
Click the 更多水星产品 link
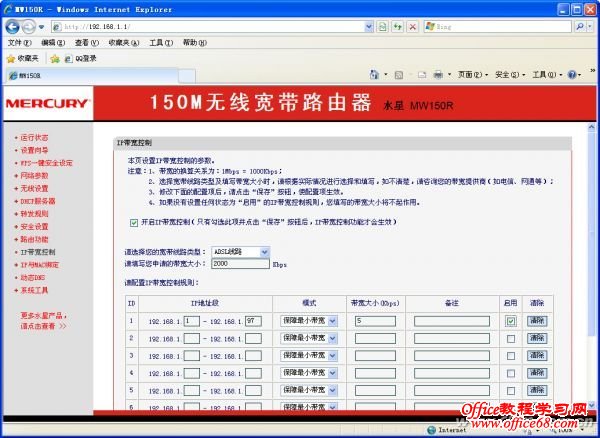pyautogui.click(x=44, y=321)
